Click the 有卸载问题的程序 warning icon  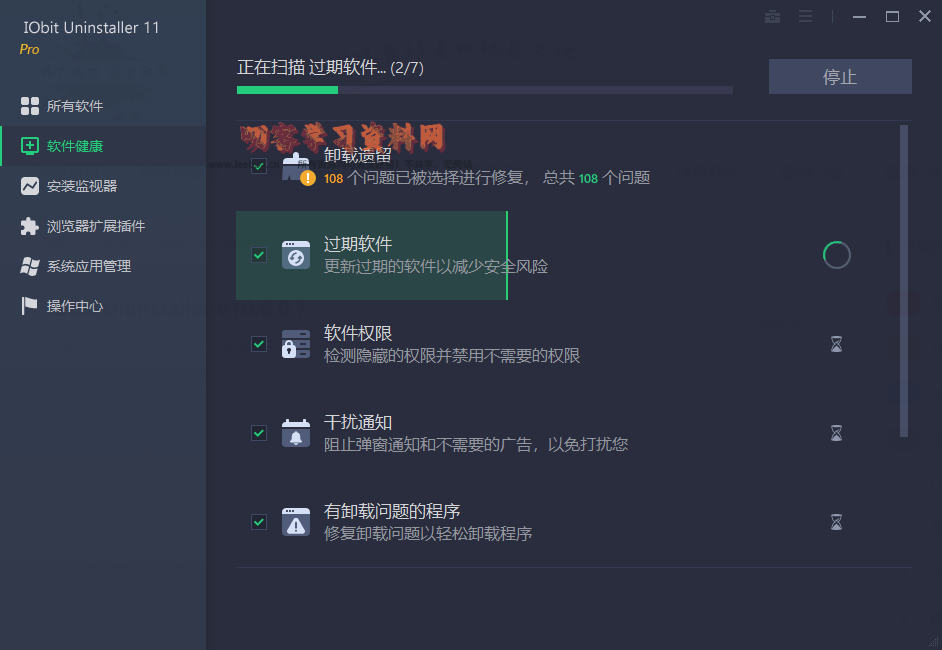tap(296, 521)
